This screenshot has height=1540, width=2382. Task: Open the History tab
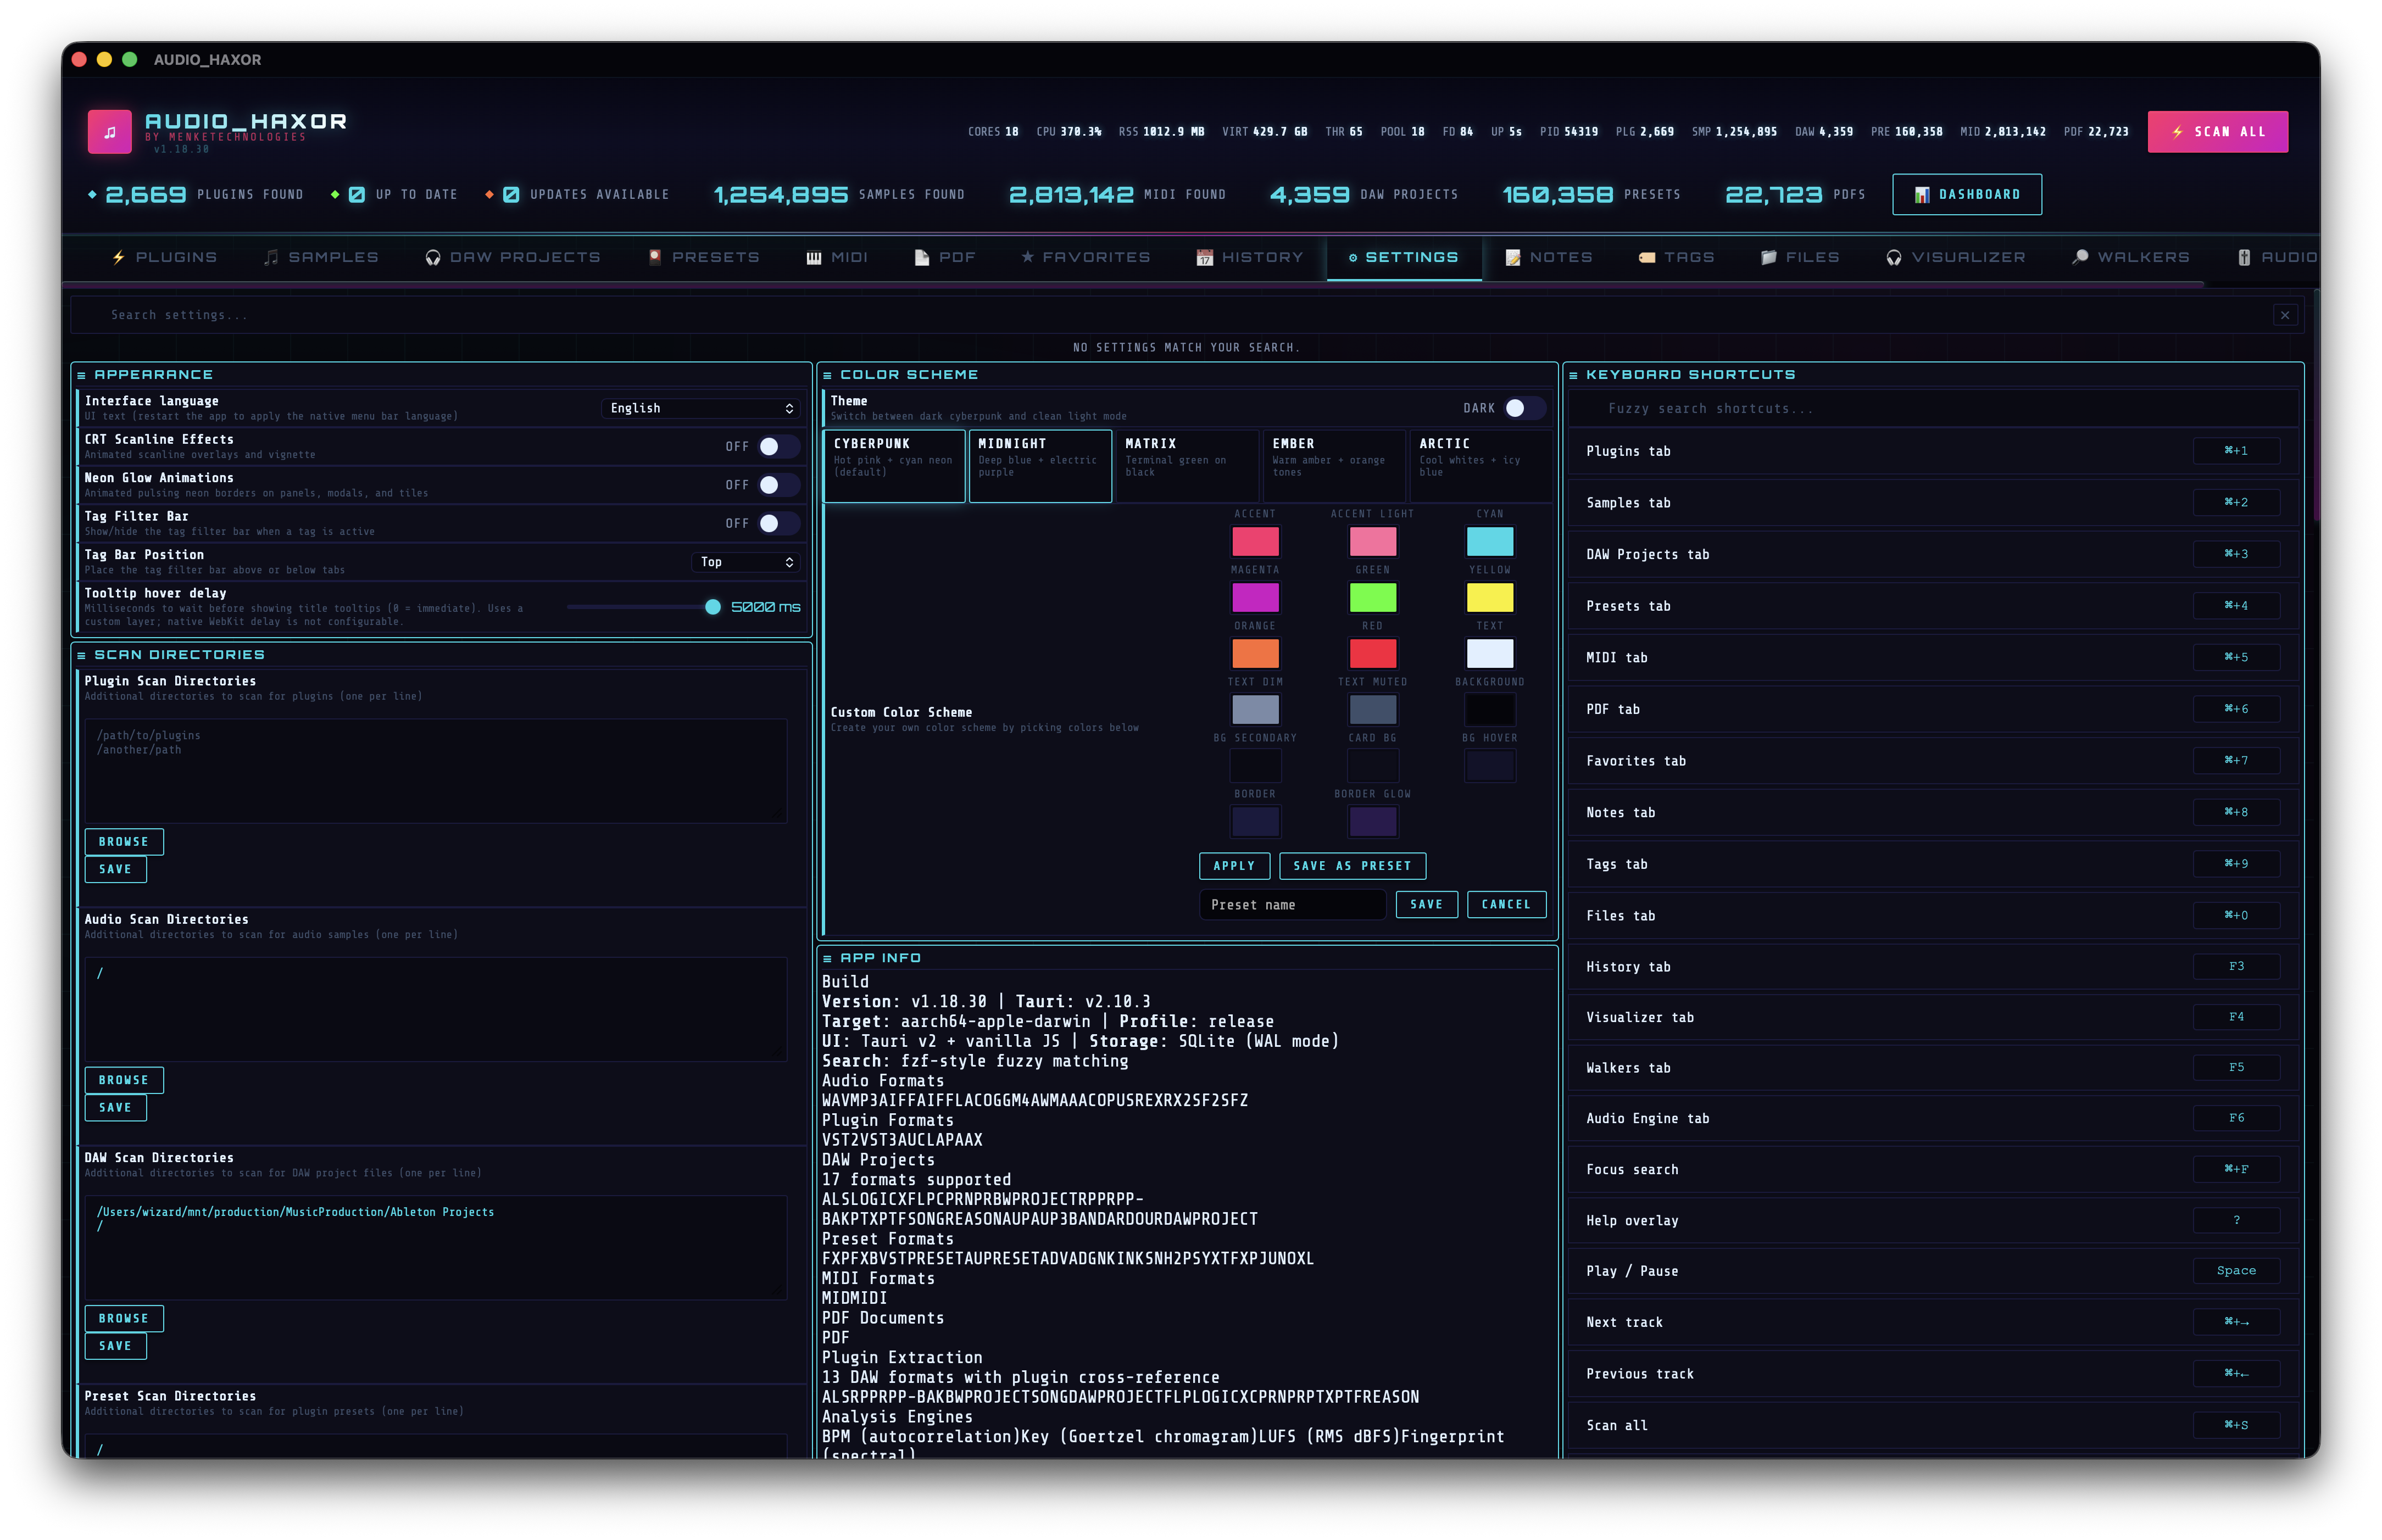click(x=1250, y=257)
